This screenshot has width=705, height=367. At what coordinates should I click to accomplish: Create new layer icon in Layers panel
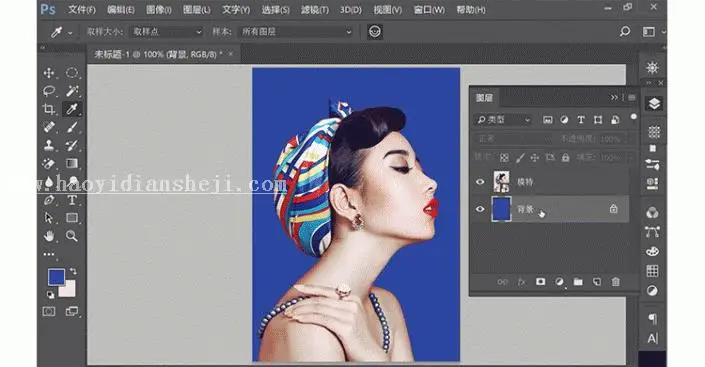(597, 282)
